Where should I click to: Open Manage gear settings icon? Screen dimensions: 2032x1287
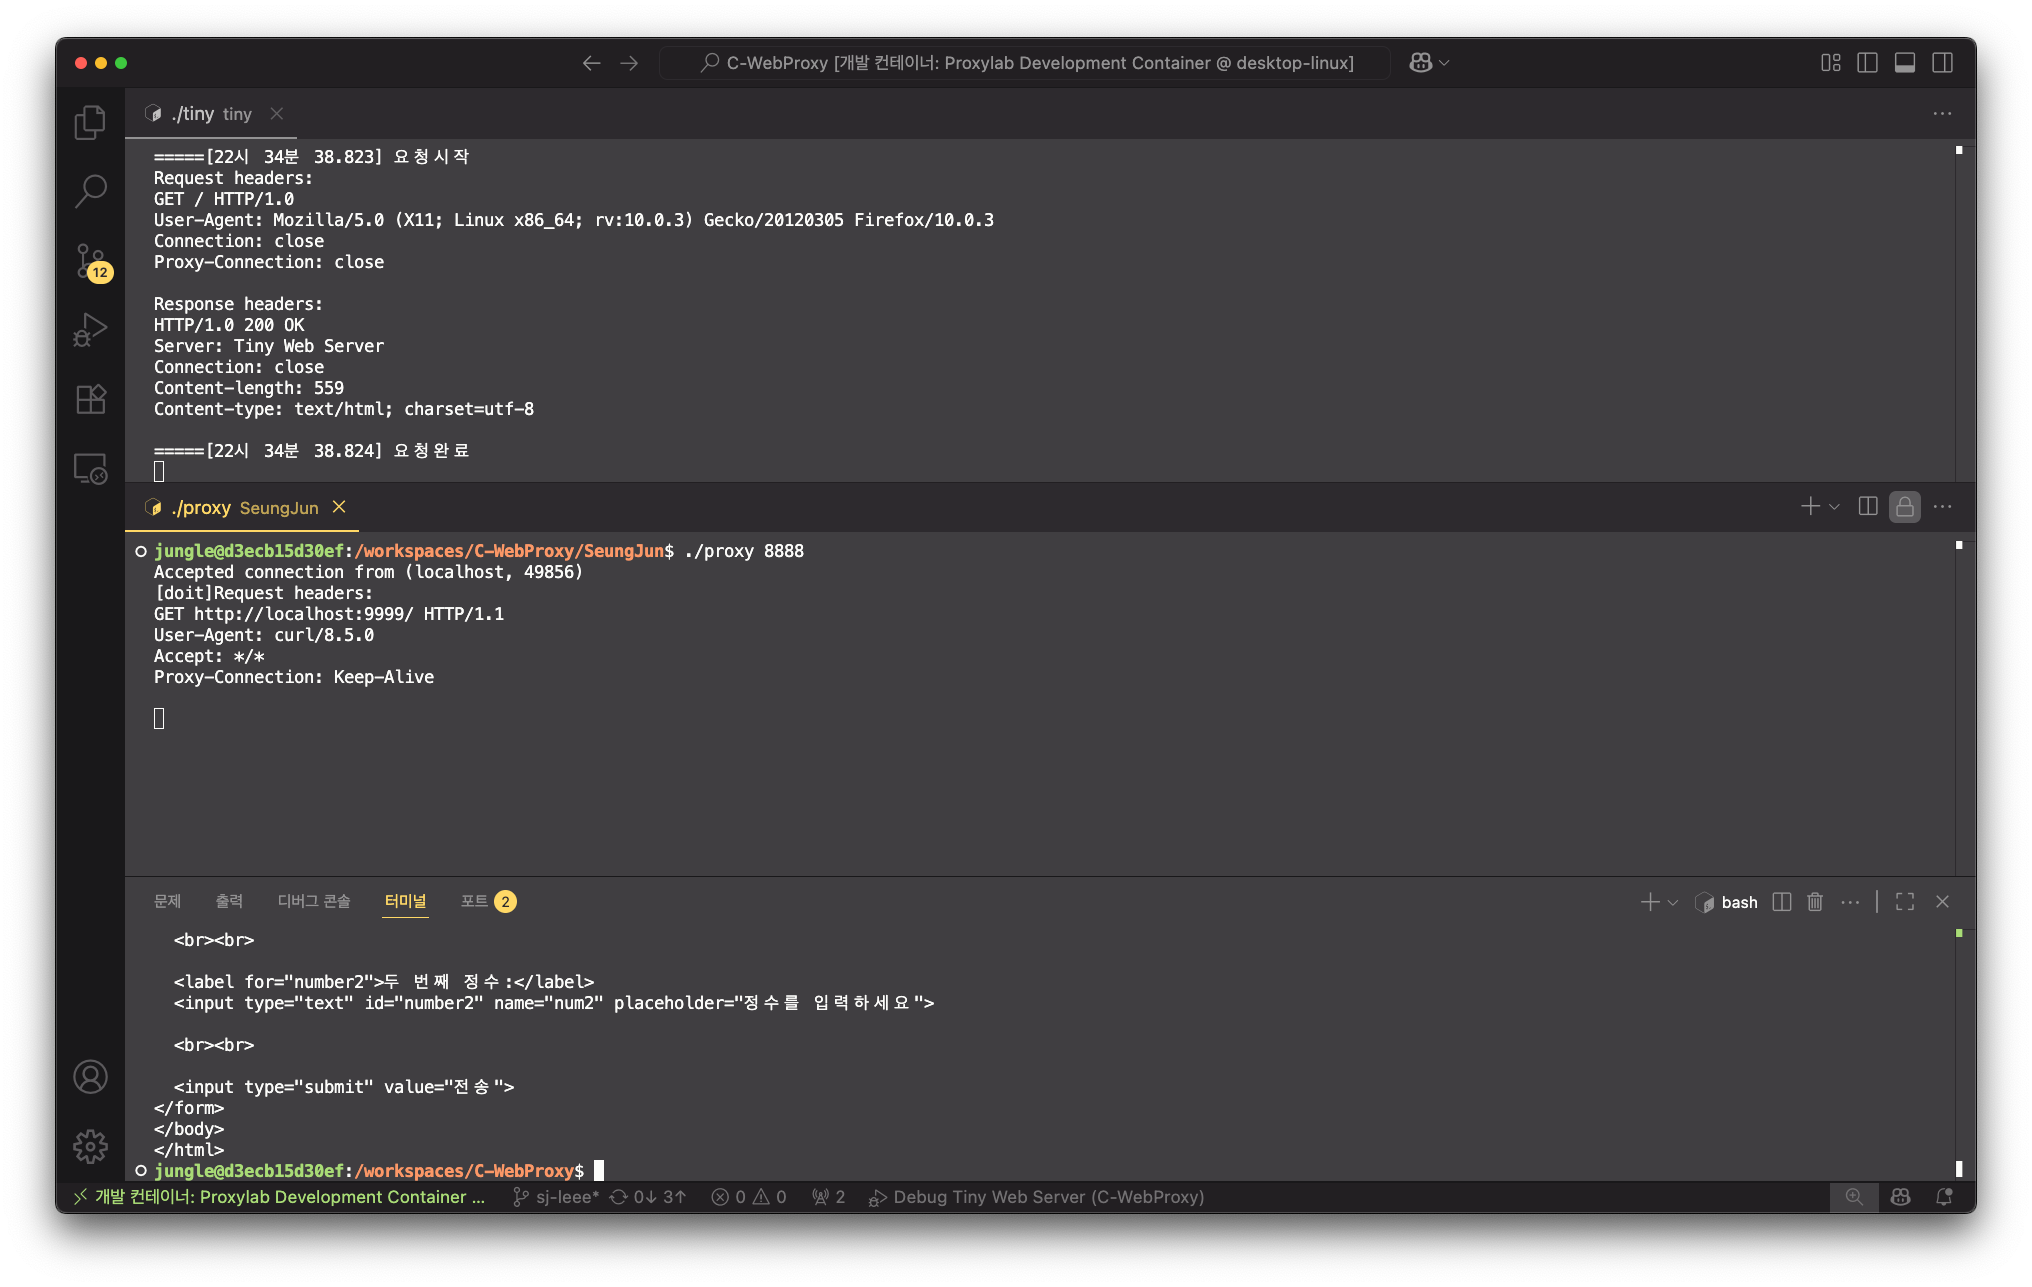click(x=90, y=1146)
